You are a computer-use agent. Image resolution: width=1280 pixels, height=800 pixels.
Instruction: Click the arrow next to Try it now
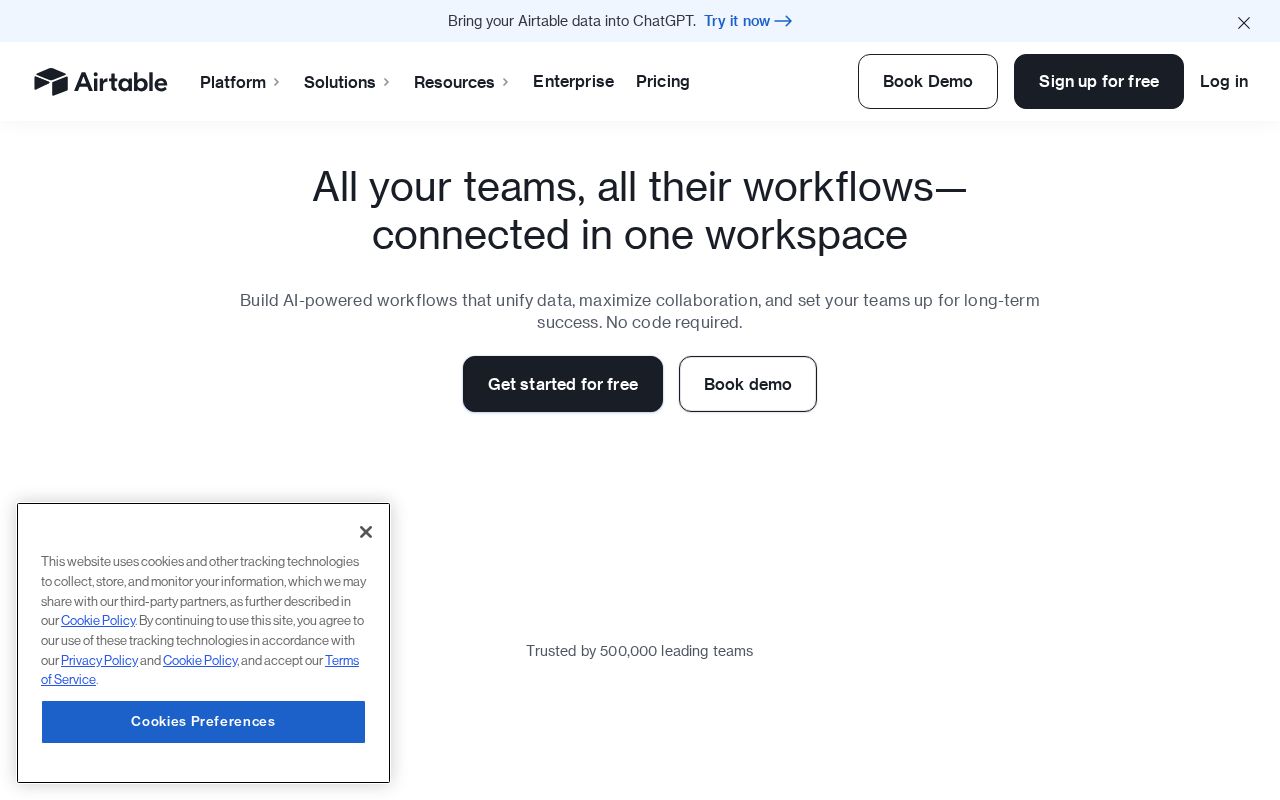pyautogui.click(x=783, y=21)
